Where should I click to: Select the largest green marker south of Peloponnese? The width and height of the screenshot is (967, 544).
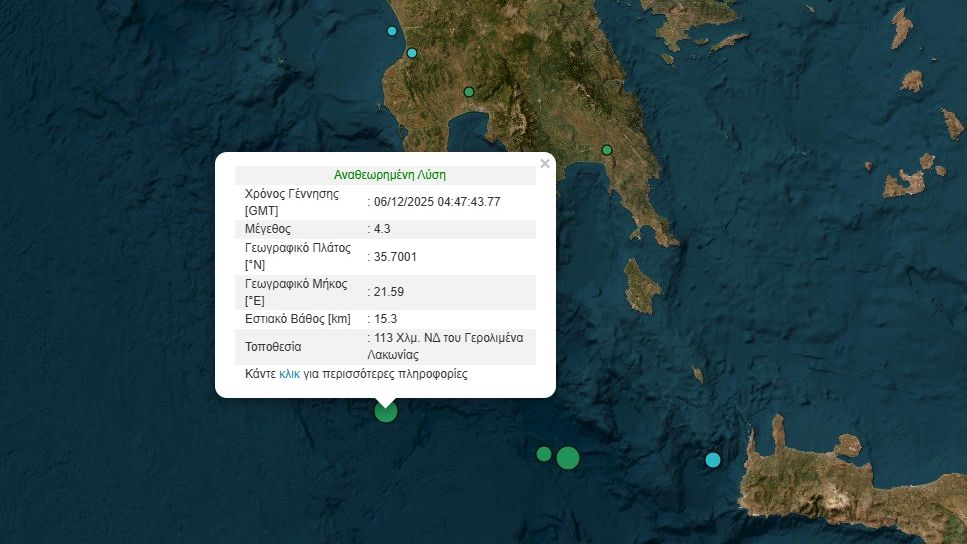(x=568, y=458)
